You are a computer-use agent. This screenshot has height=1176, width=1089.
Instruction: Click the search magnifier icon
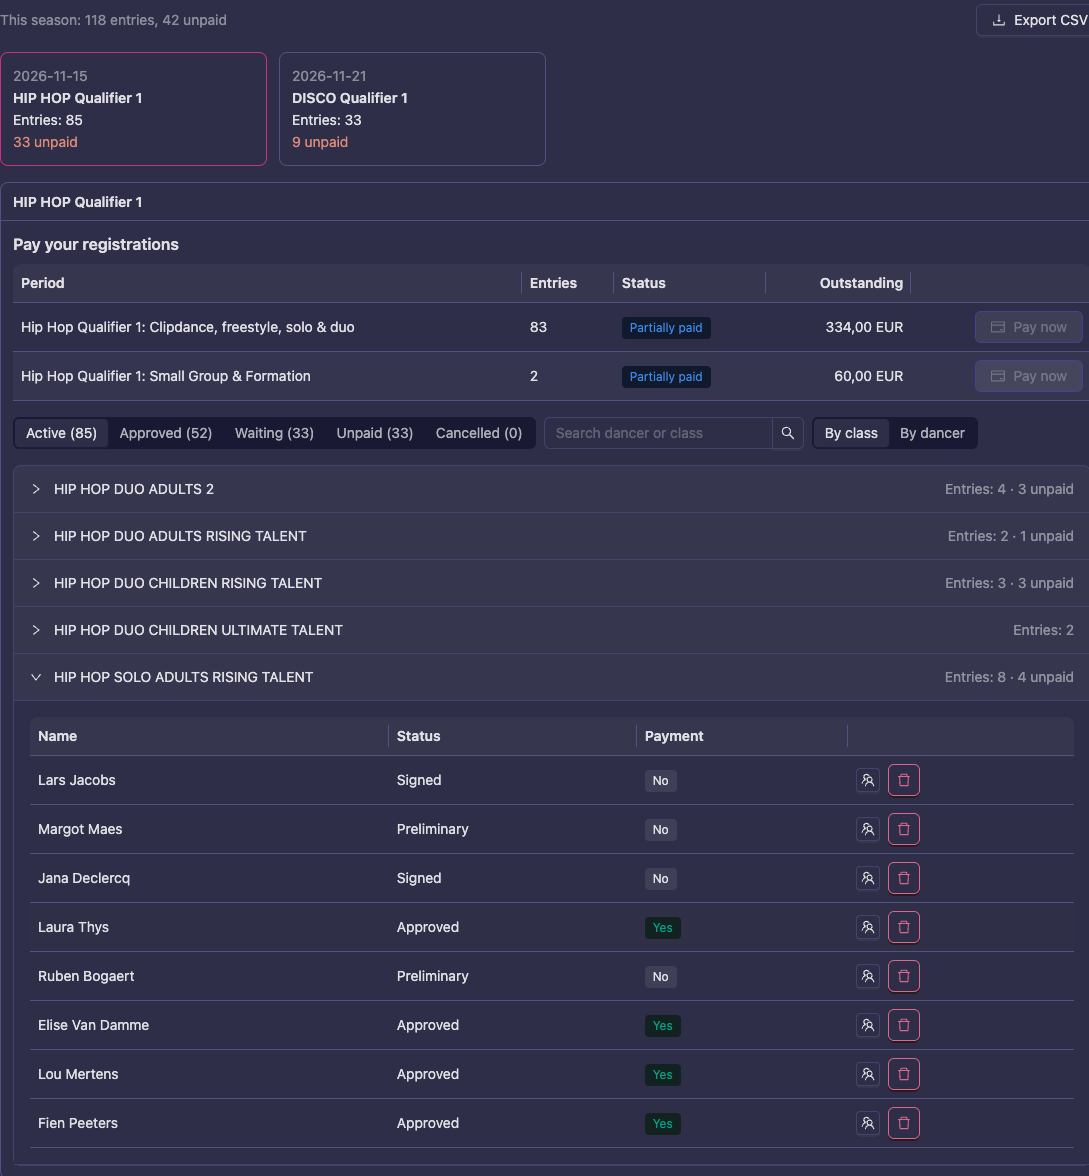point(788,433)
